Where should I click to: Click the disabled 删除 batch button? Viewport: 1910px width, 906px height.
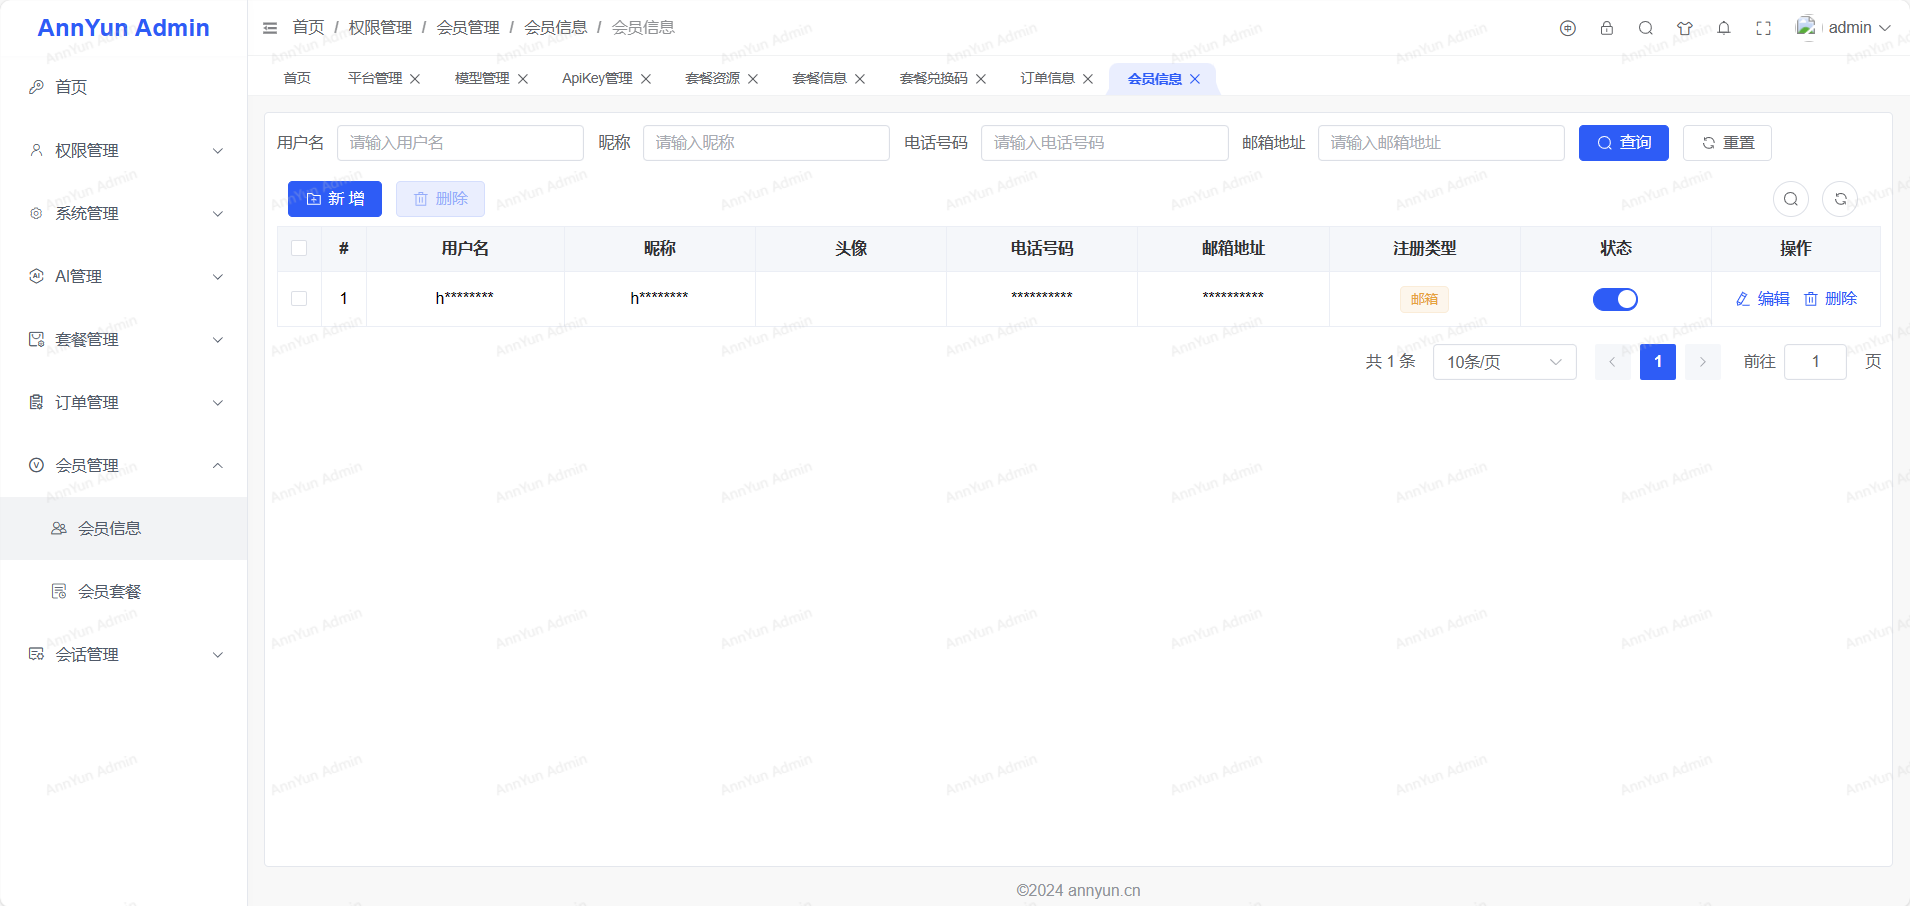(x=440, y=199)
